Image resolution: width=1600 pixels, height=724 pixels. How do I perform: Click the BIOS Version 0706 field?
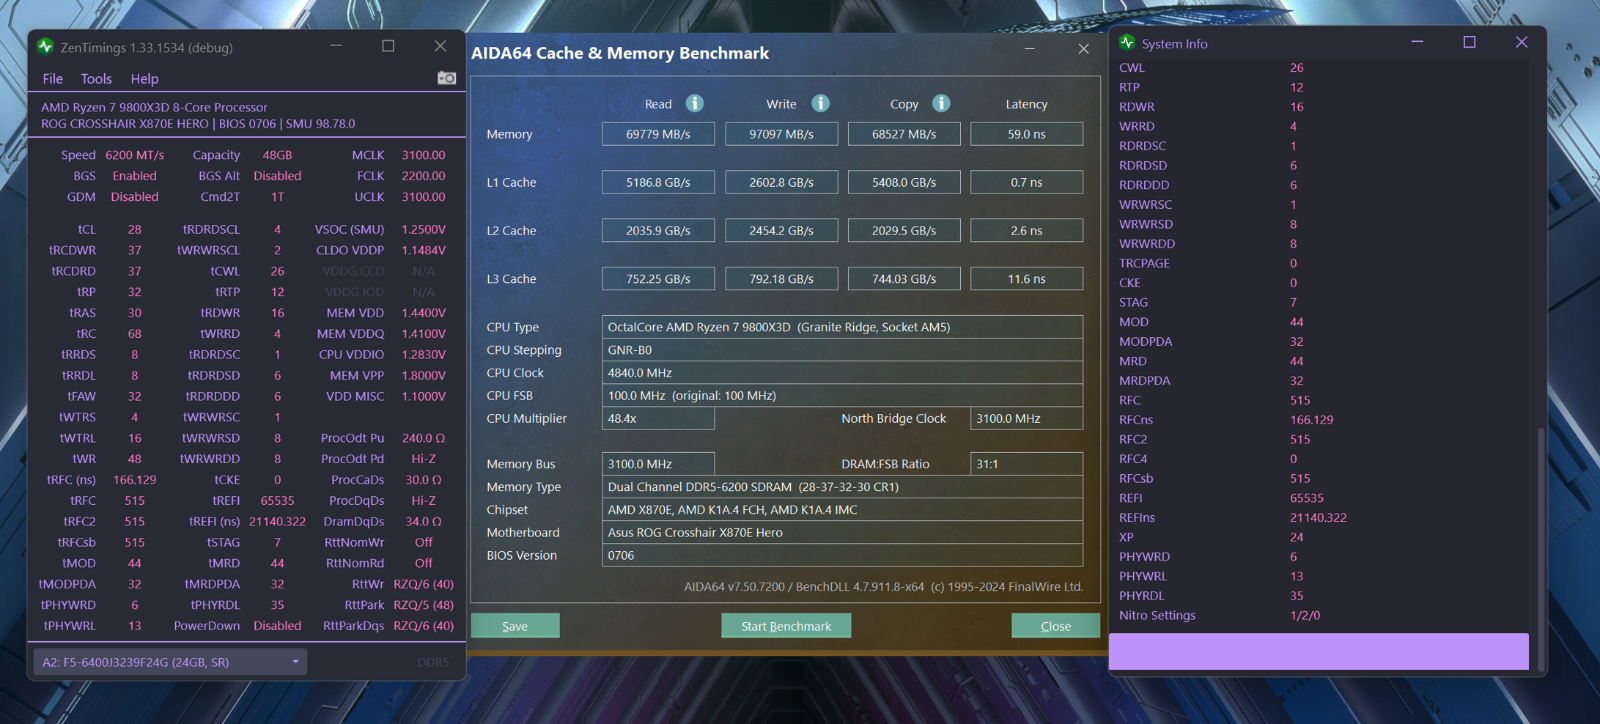[x=842, y=556]
